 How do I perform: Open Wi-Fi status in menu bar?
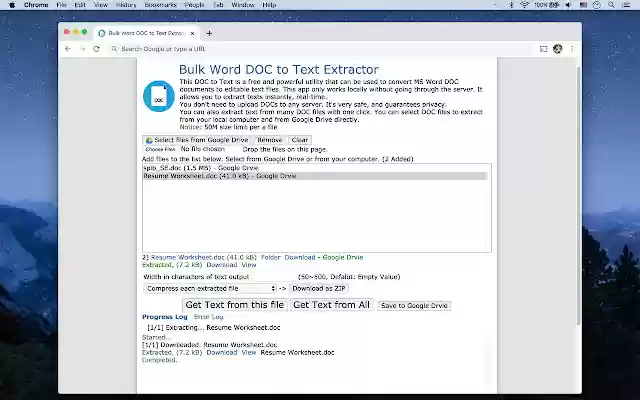[524, 5]
